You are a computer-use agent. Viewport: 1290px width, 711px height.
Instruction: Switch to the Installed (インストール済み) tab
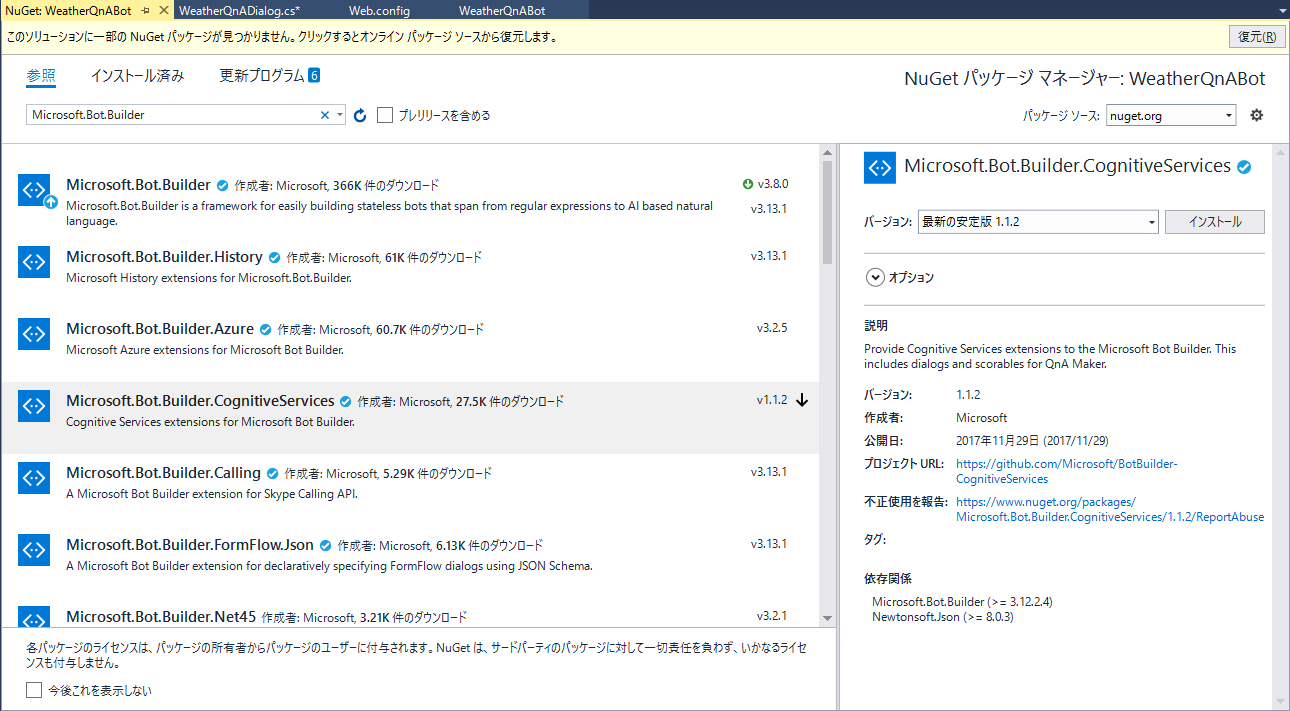pyautogui.click(x=137, y=76)
